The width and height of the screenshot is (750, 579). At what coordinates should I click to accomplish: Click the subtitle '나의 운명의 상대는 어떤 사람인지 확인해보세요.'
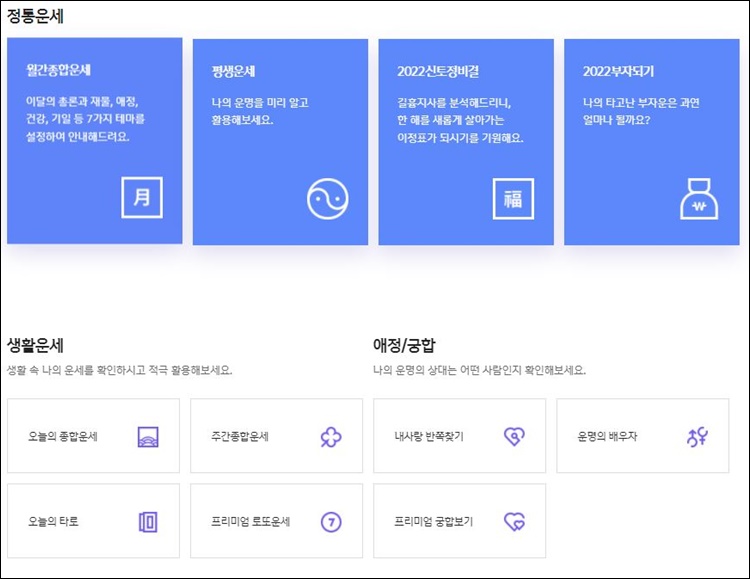click(479, 370)
